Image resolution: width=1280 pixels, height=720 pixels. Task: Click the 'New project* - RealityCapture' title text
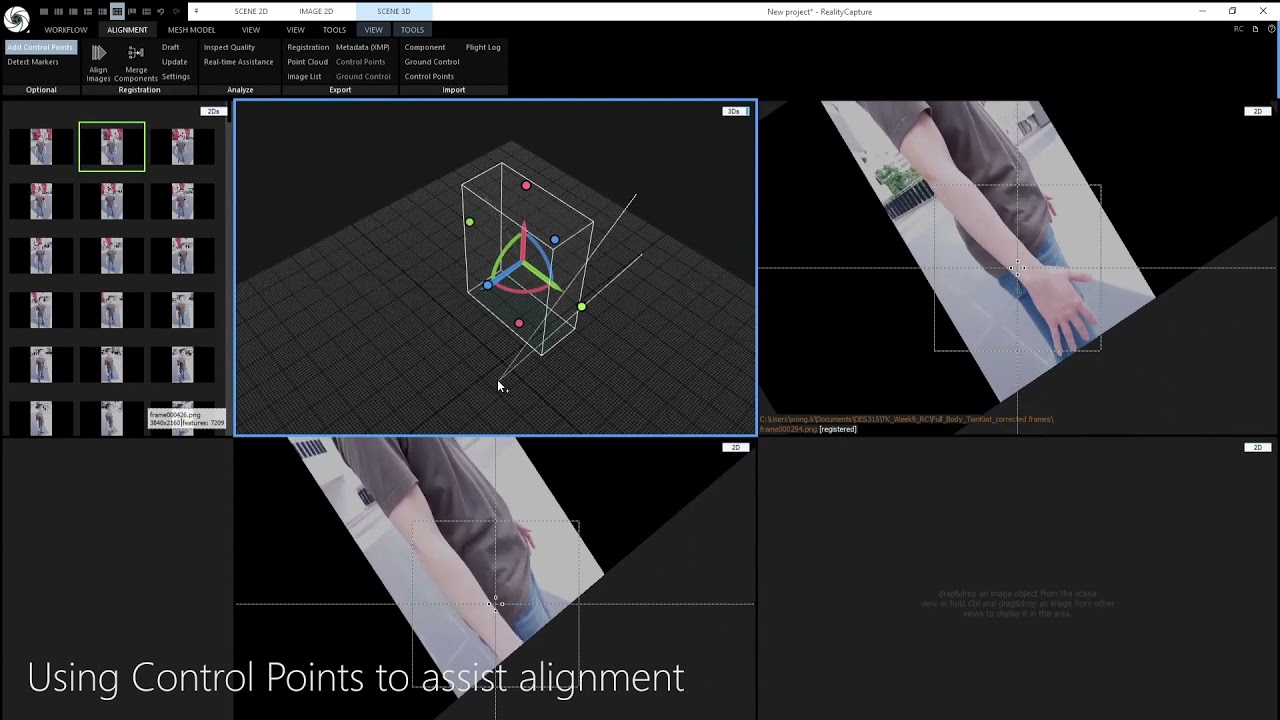(819, 11)
